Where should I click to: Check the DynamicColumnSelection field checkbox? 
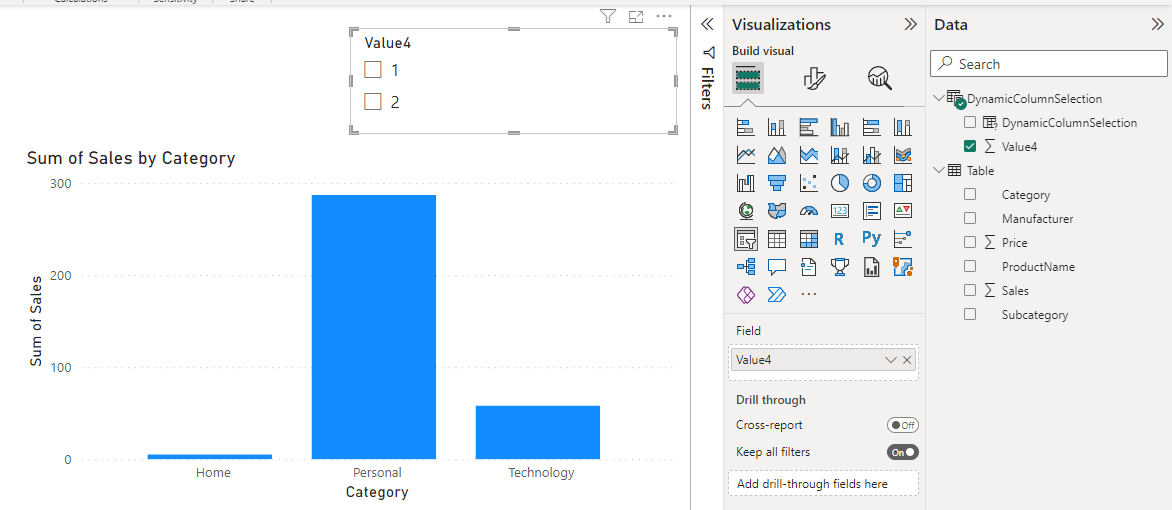(970, 122)
